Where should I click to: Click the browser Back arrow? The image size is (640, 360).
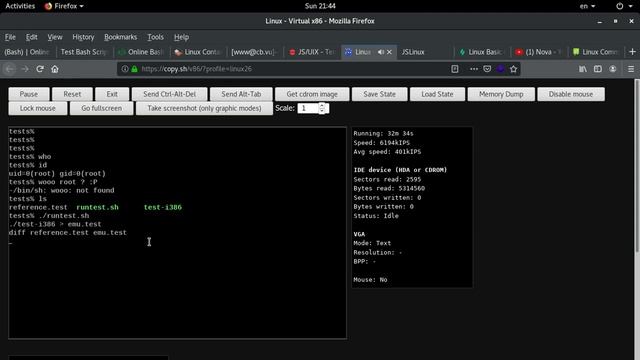tap(10, 69)
